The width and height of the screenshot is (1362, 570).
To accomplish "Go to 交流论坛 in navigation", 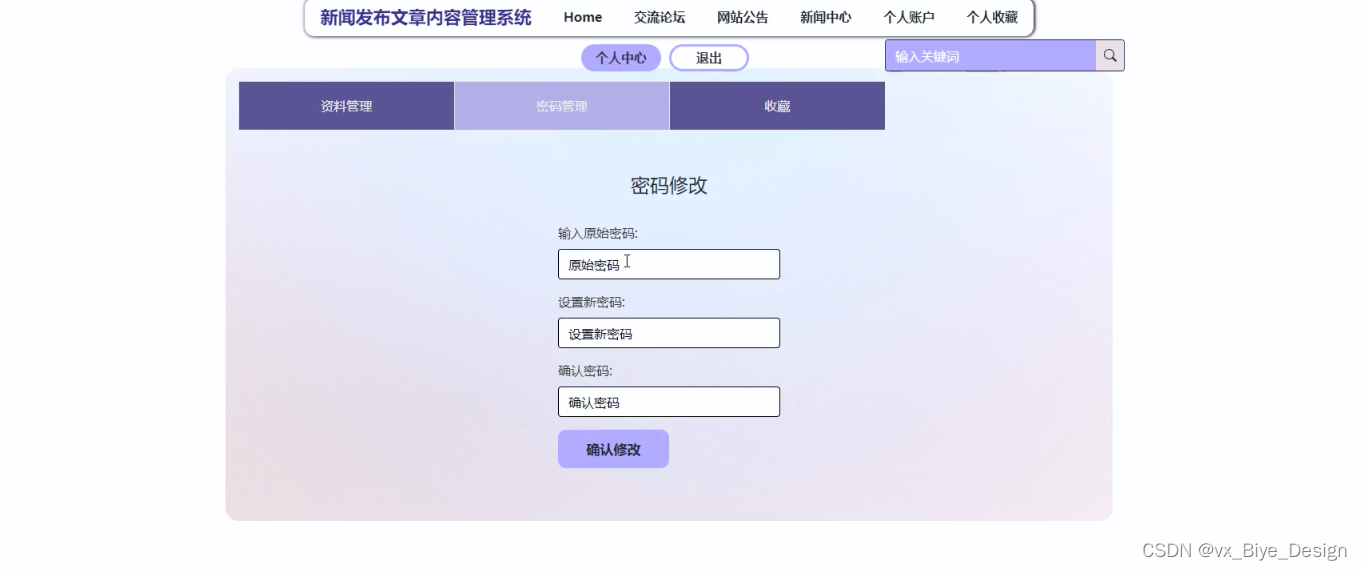I will coord(659,17).
